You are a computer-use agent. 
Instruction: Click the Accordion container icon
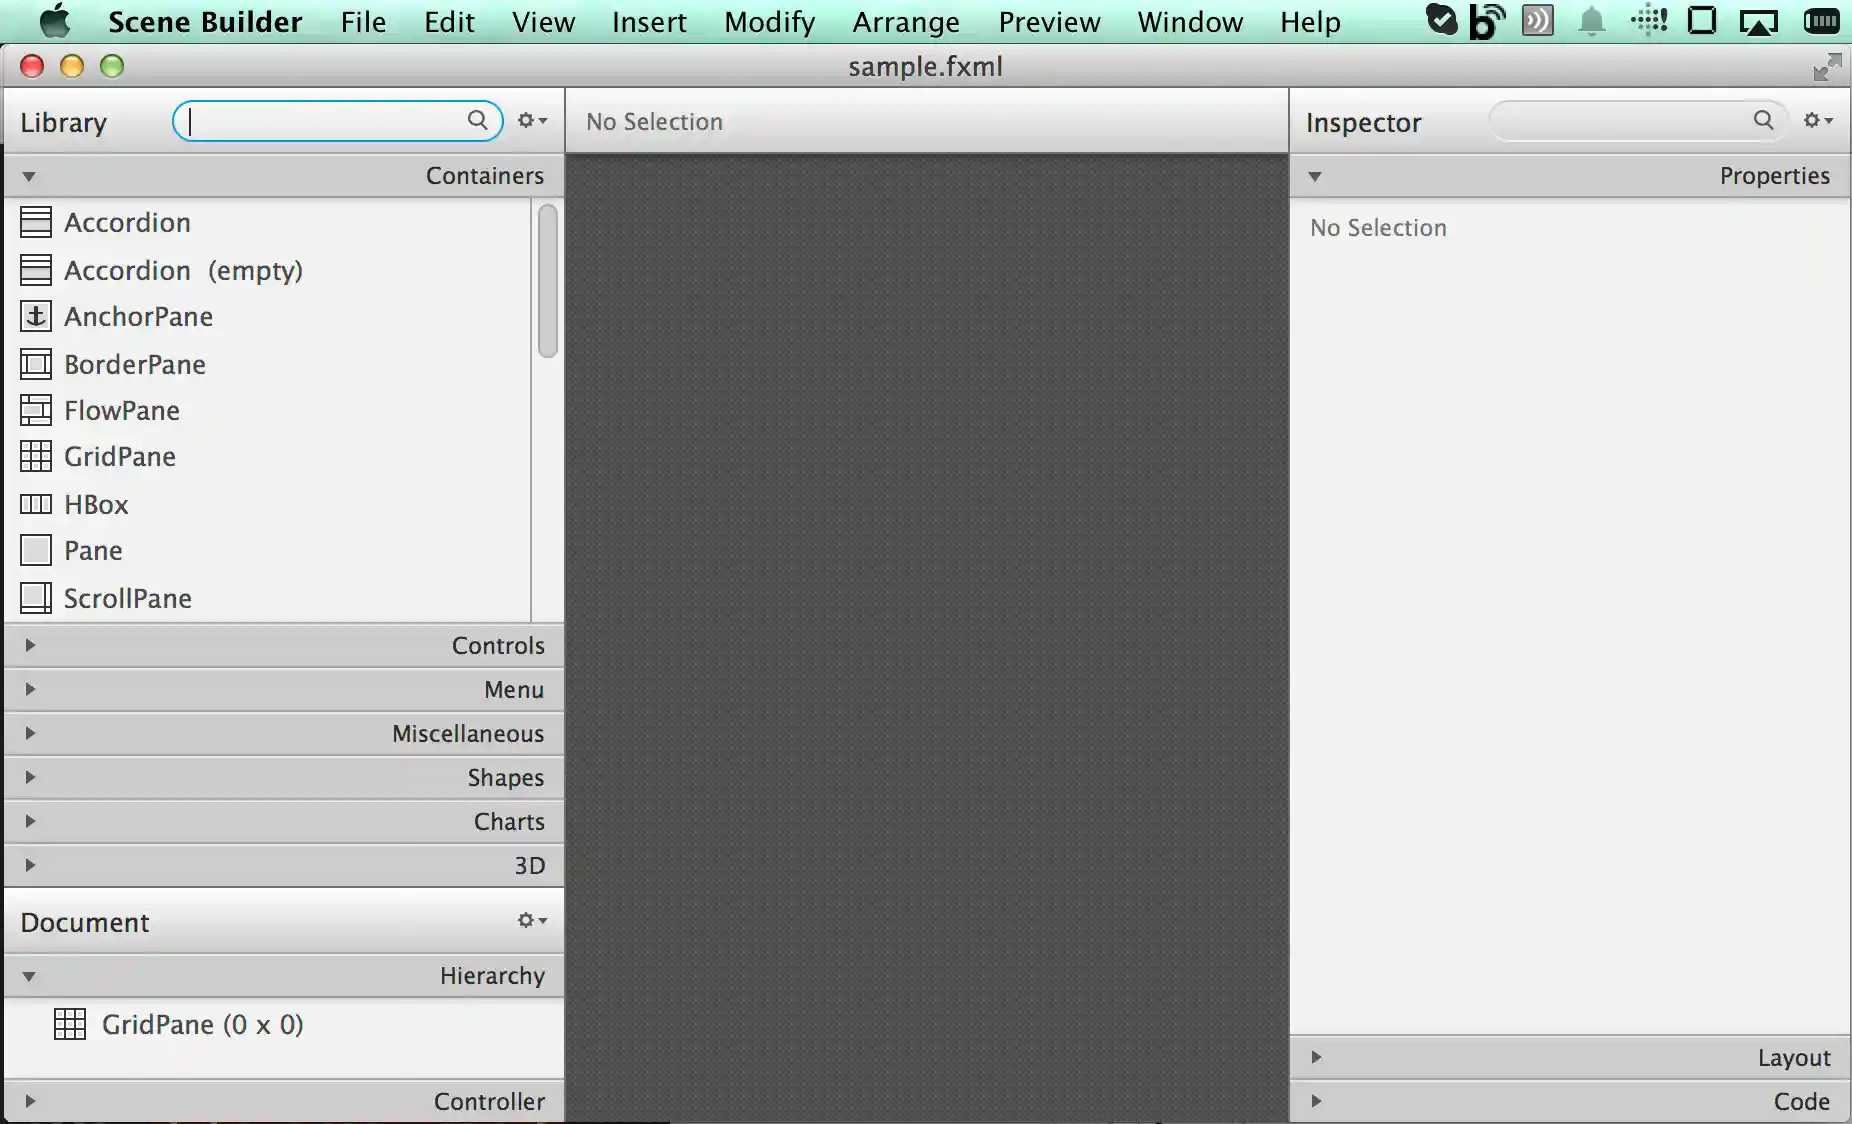click(36, 222)
